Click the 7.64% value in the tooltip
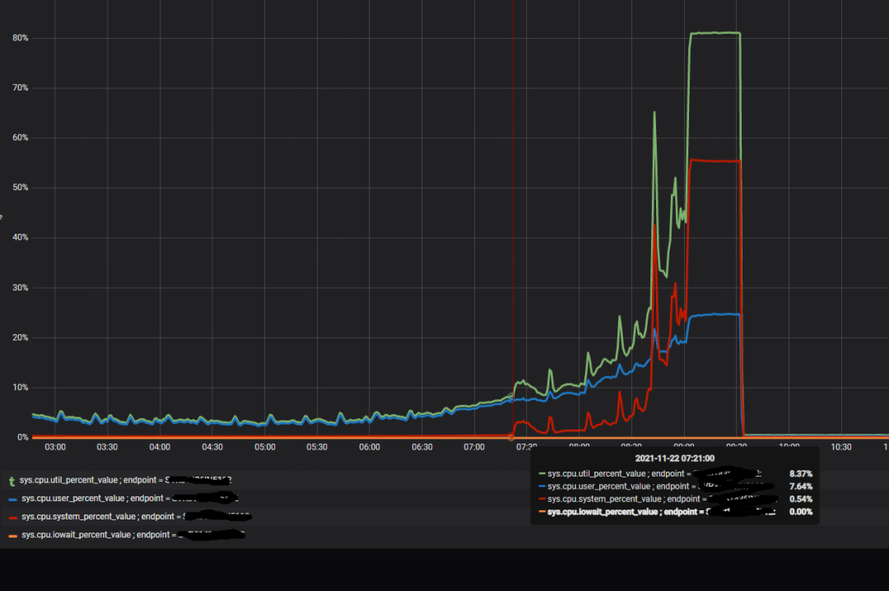The width and height of the screenshot is (889, 591). 800,486
